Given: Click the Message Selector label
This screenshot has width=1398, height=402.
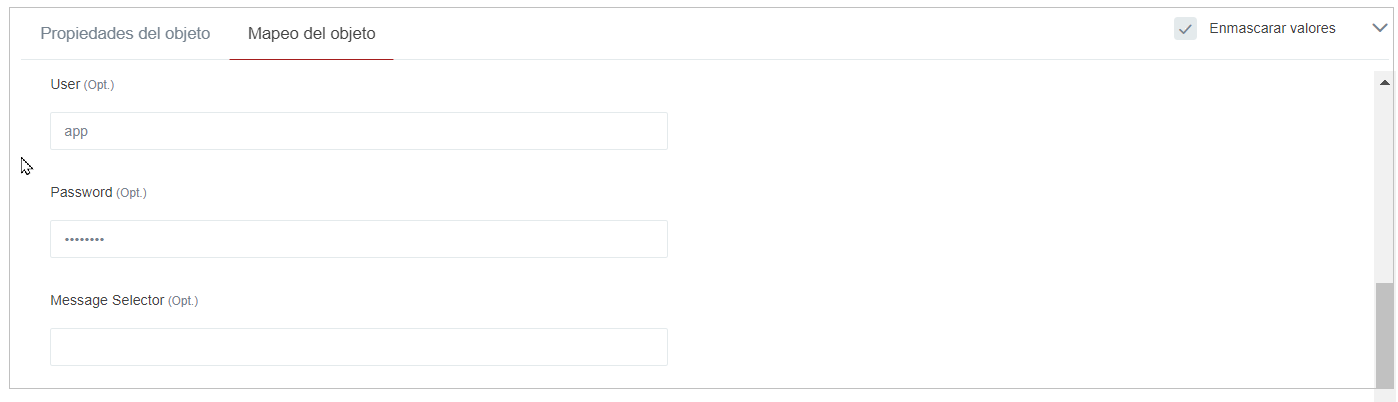Looking at the screenshot, I should tap(107, 300).
